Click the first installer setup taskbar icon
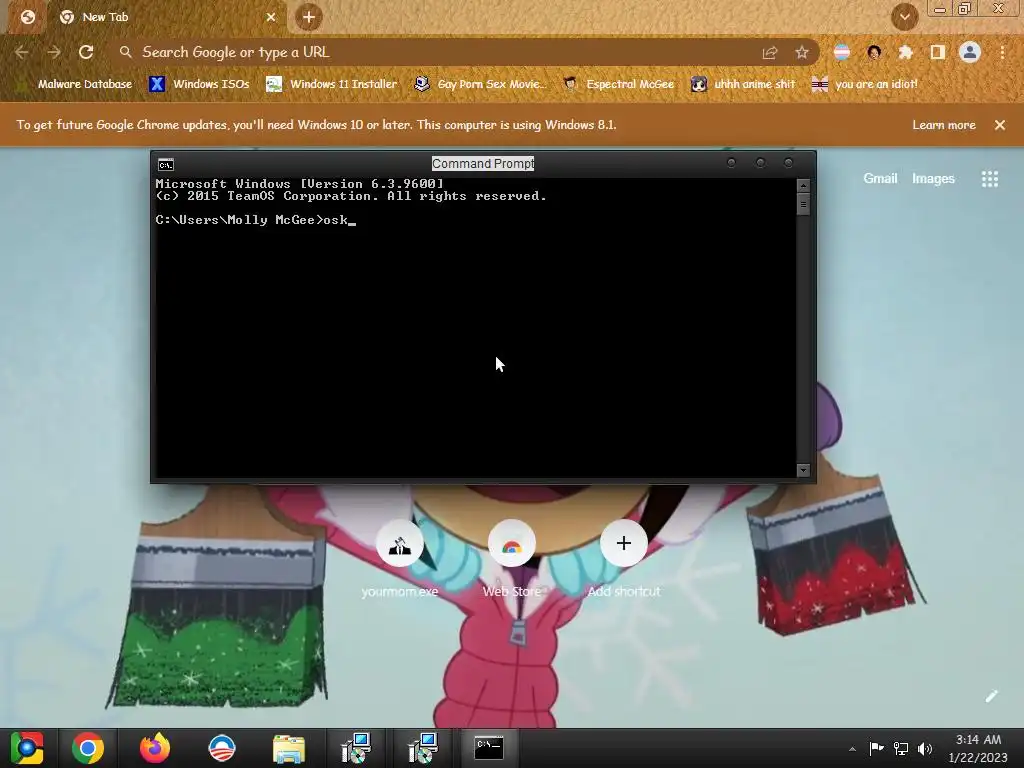1024x768 pixels. point(356,748)
